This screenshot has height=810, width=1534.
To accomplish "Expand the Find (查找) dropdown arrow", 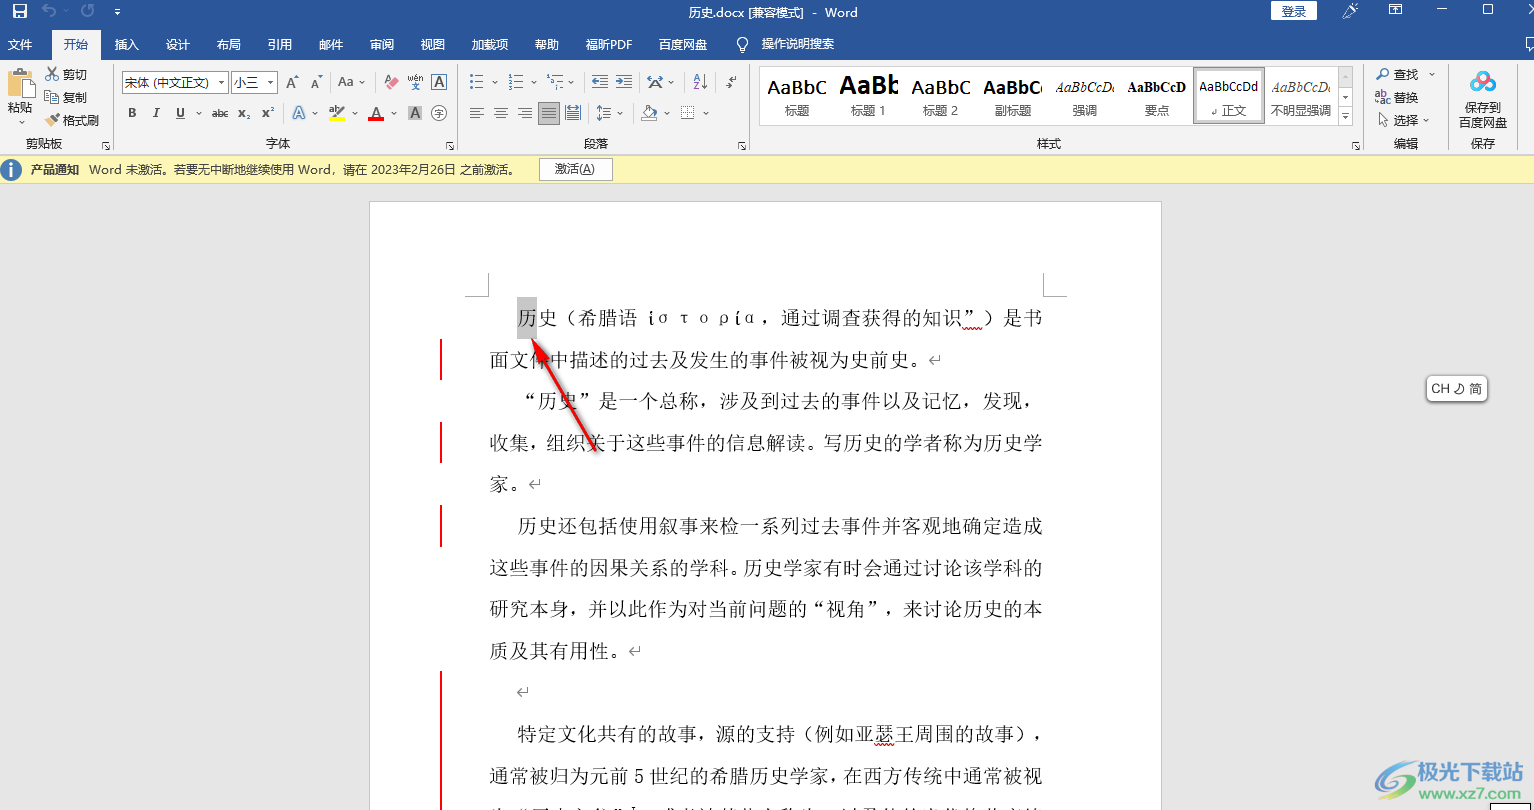I will tap(1431, 74).
